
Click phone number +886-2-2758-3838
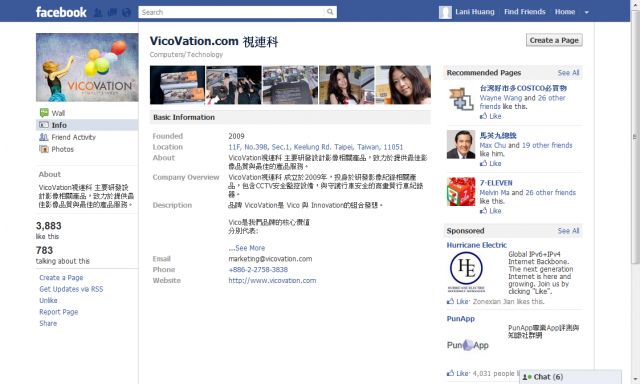click(258, 270)
